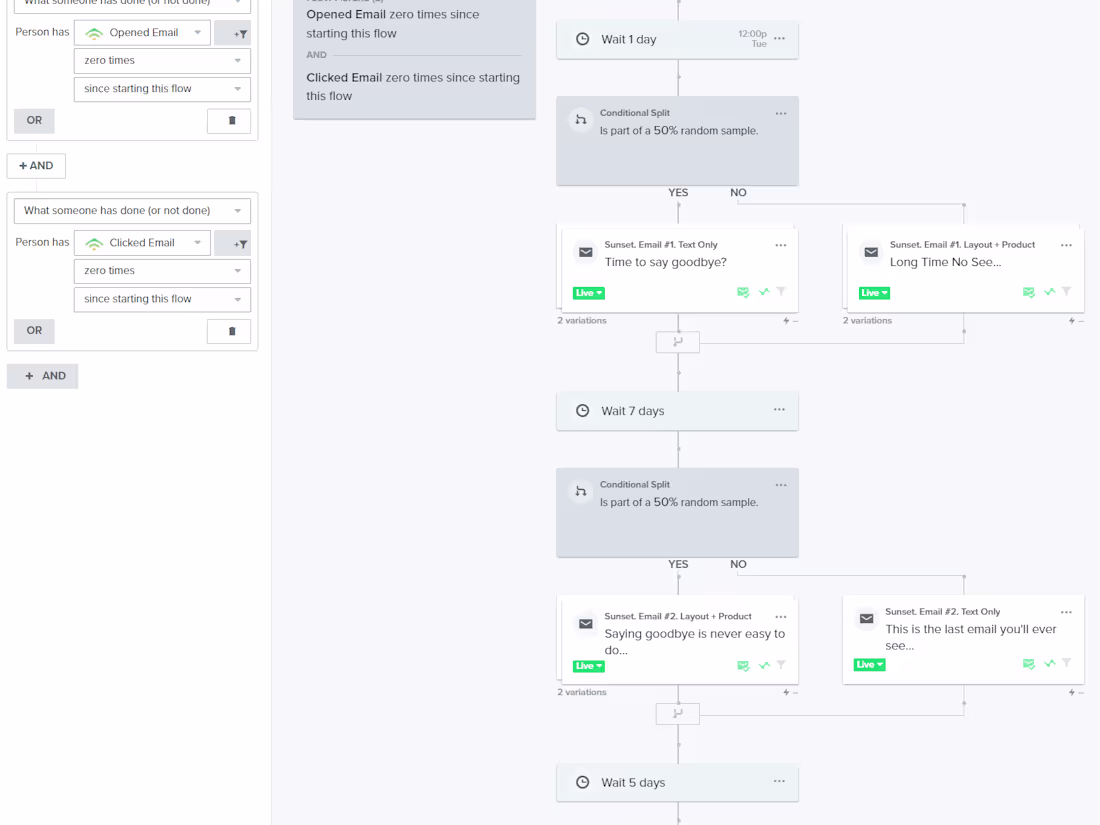
Task: Expand the 'zero times' frequency dropdown
Action: pos(161,271)
